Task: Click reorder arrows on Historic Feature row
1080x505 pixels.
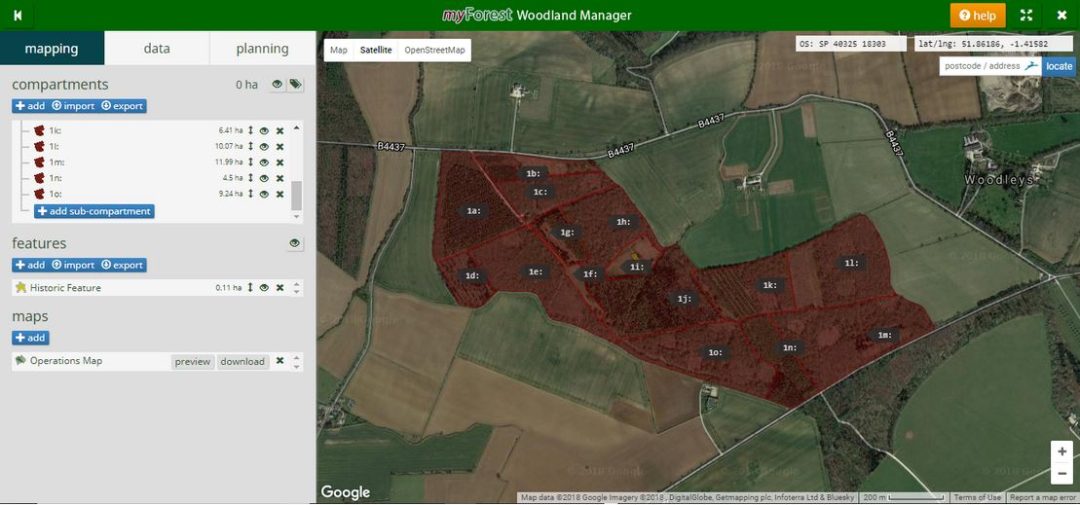Action: (251, 287)
